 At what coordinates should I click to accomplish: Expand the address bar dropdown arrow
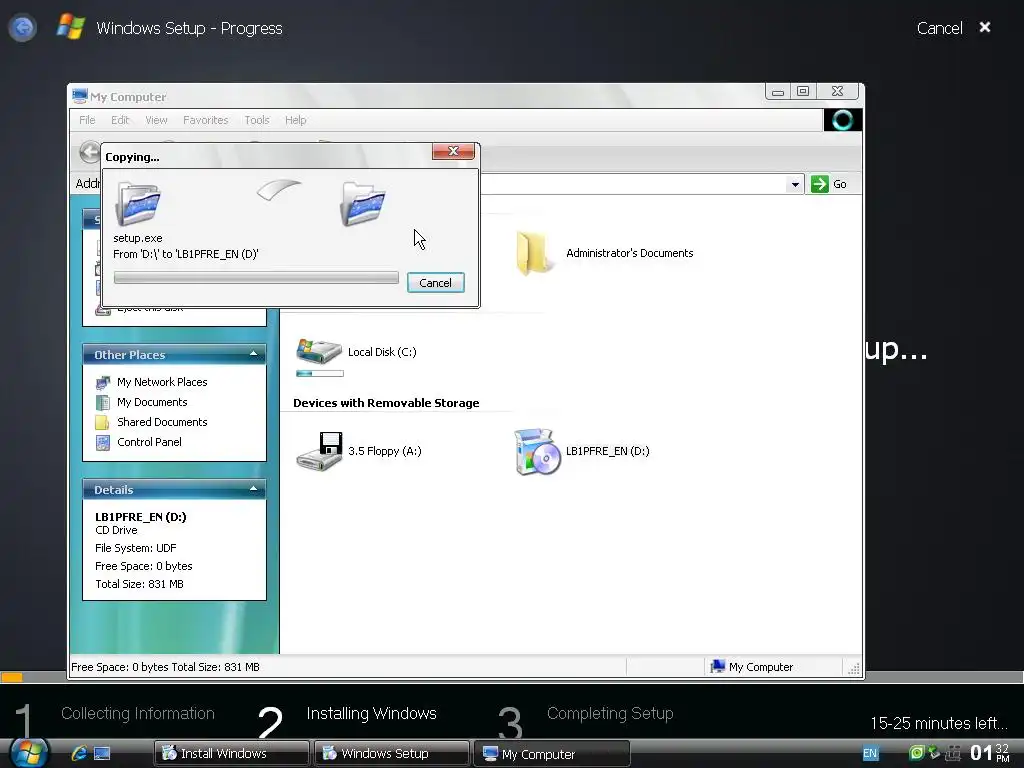point(795,184)
